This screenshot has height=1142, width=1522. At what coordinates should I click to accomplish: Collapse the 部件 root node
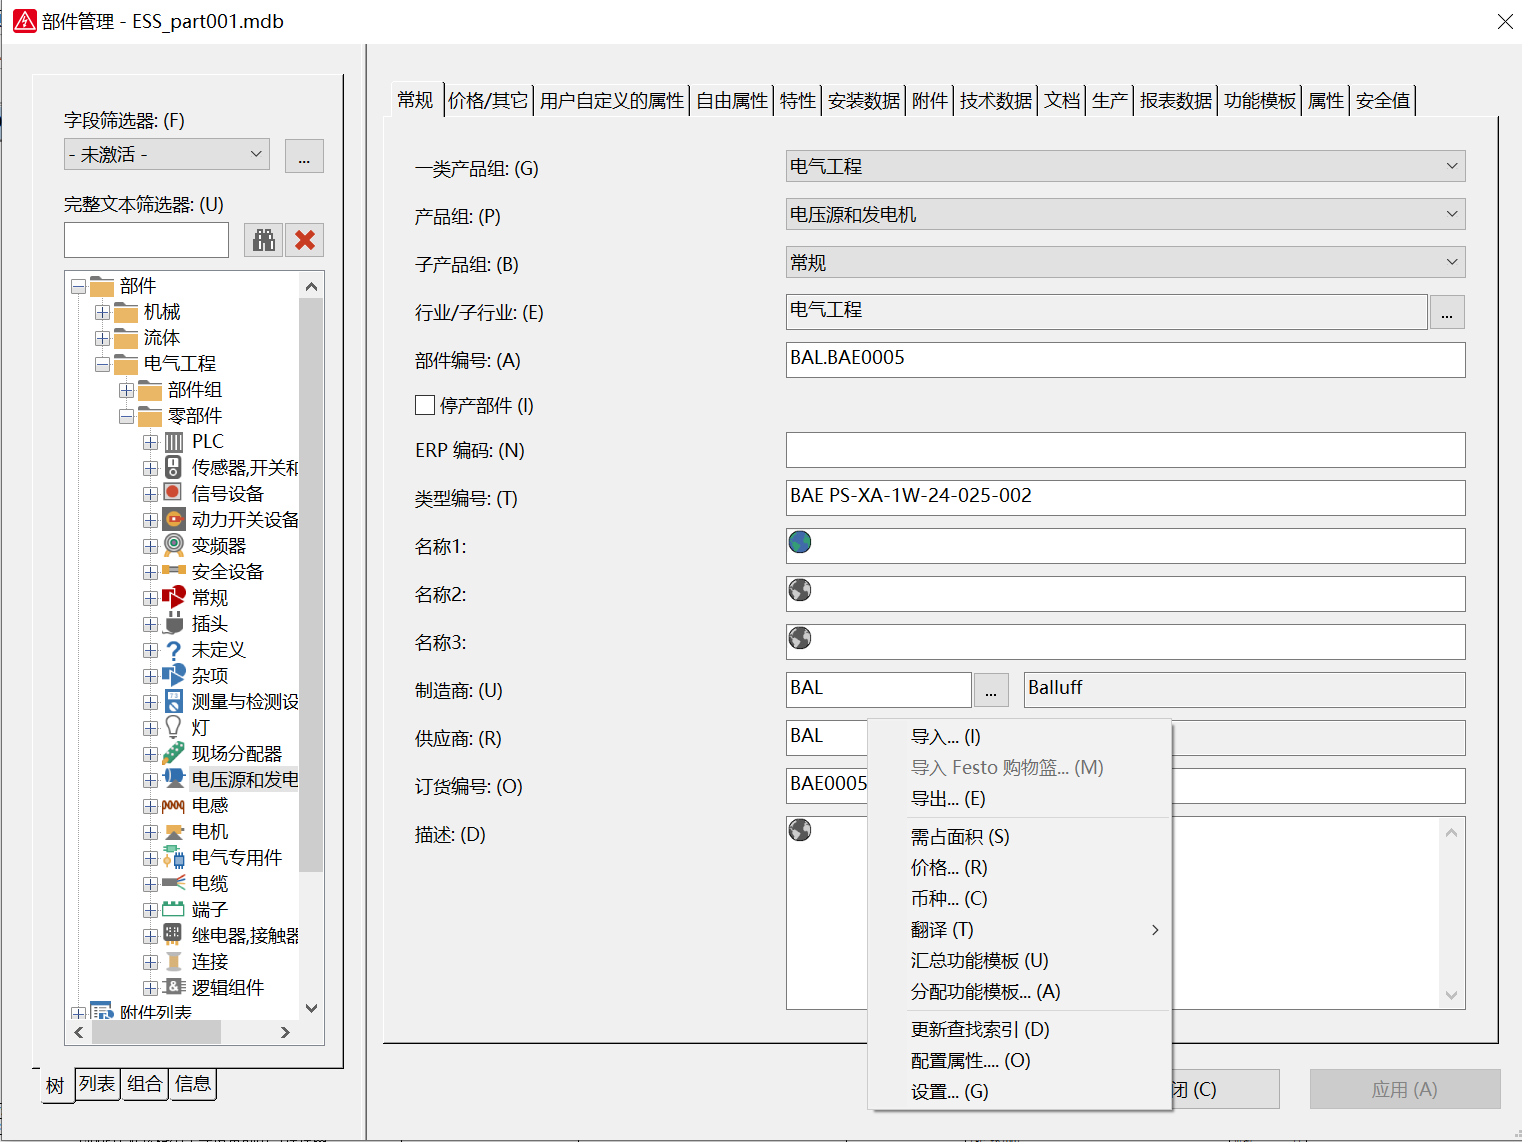[x=78, y=287]
